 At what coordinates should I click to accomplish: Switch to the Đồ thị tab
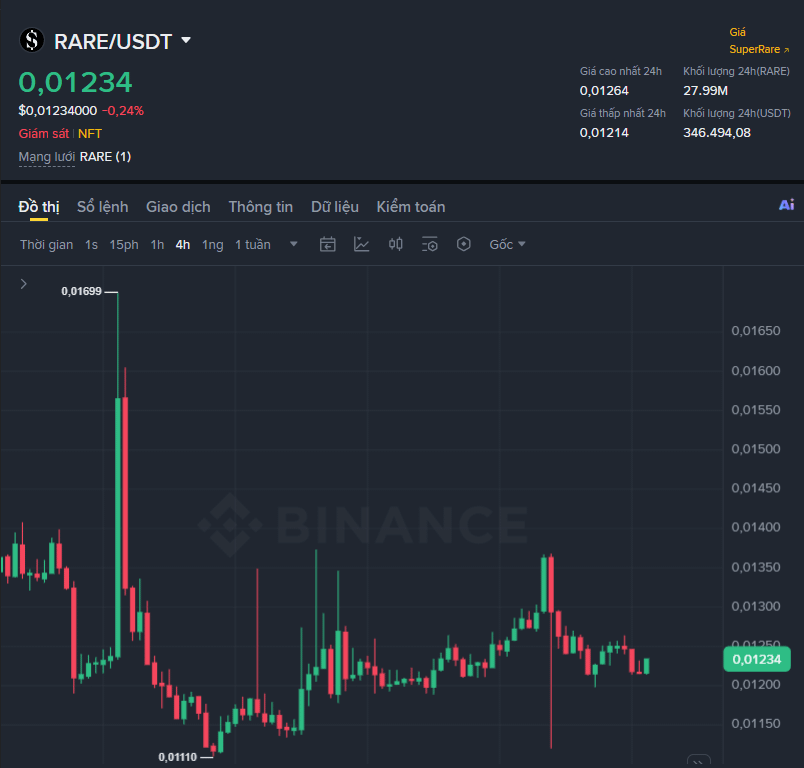coord(39,207)
